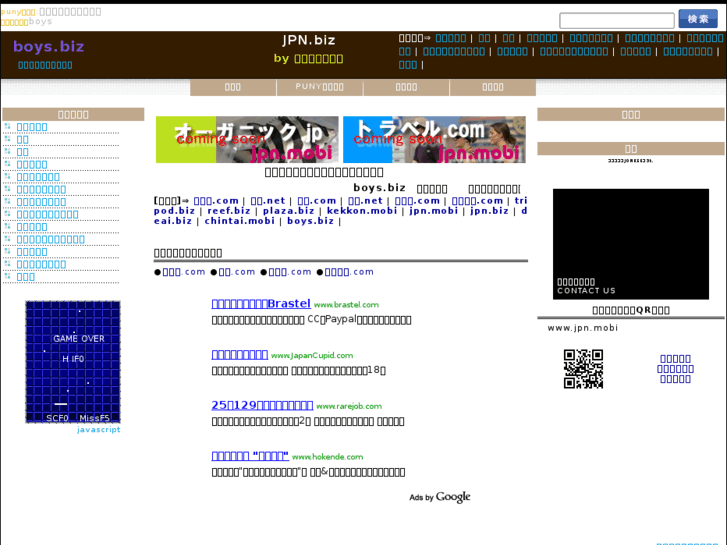Click the www.rarejob.com ad URL
The image size is (727, 545).
(349, 406)
